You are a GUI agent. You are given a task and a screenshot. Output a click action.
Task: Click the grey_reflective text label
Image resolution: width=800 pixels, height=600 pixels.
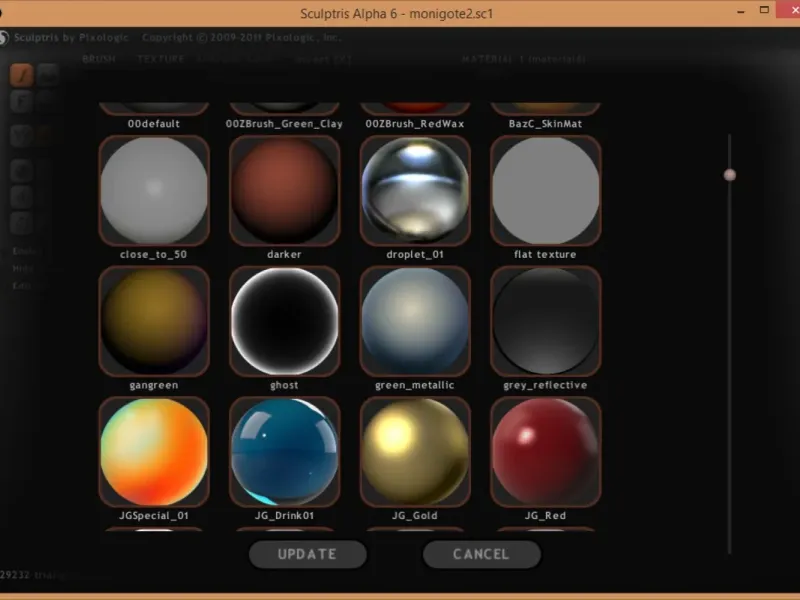[x=545, y=385]
